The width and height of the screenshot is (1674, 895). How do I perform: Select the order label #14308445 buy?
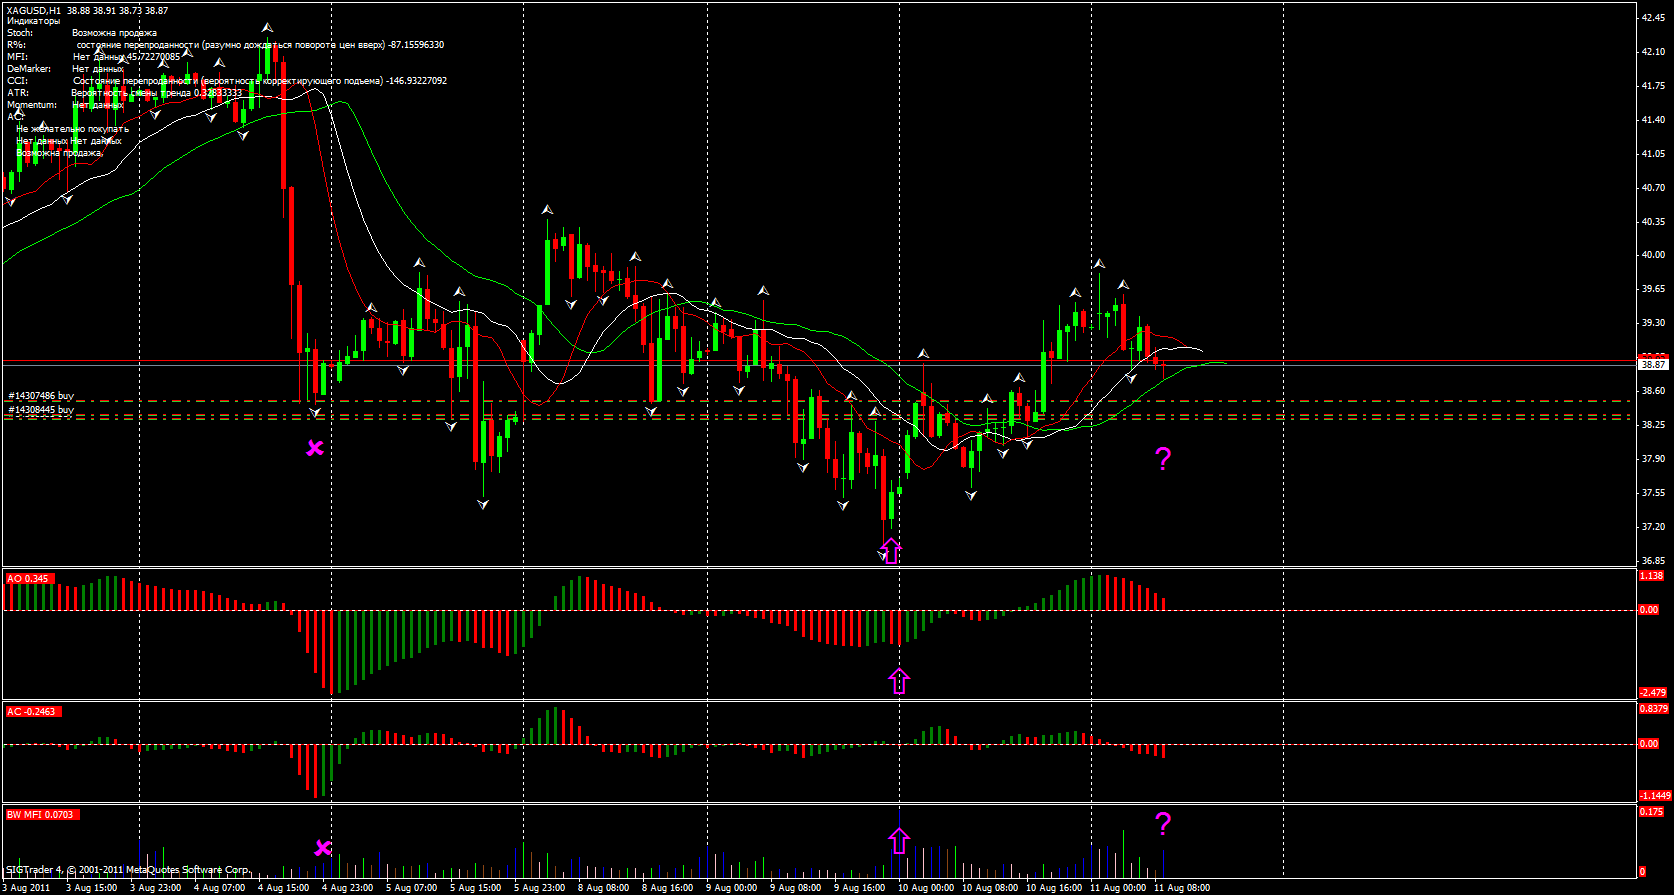tap(41, 410)
